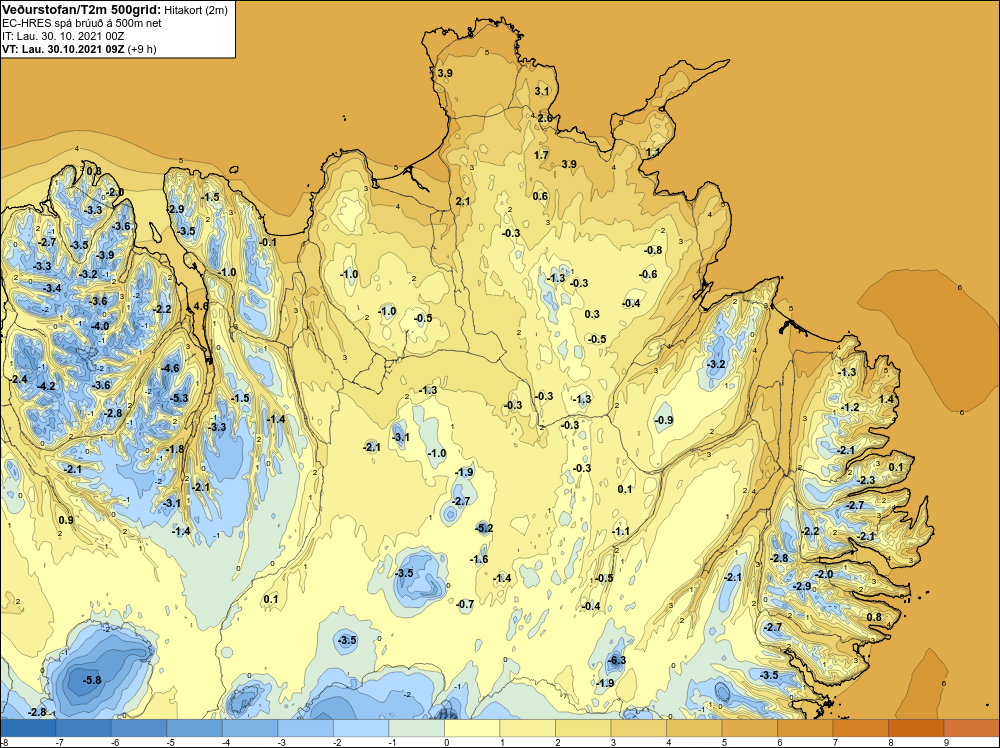Click the -7 to -6 legend color swatch
Viewport: 1000px width, 748px height.
[84, 728]
